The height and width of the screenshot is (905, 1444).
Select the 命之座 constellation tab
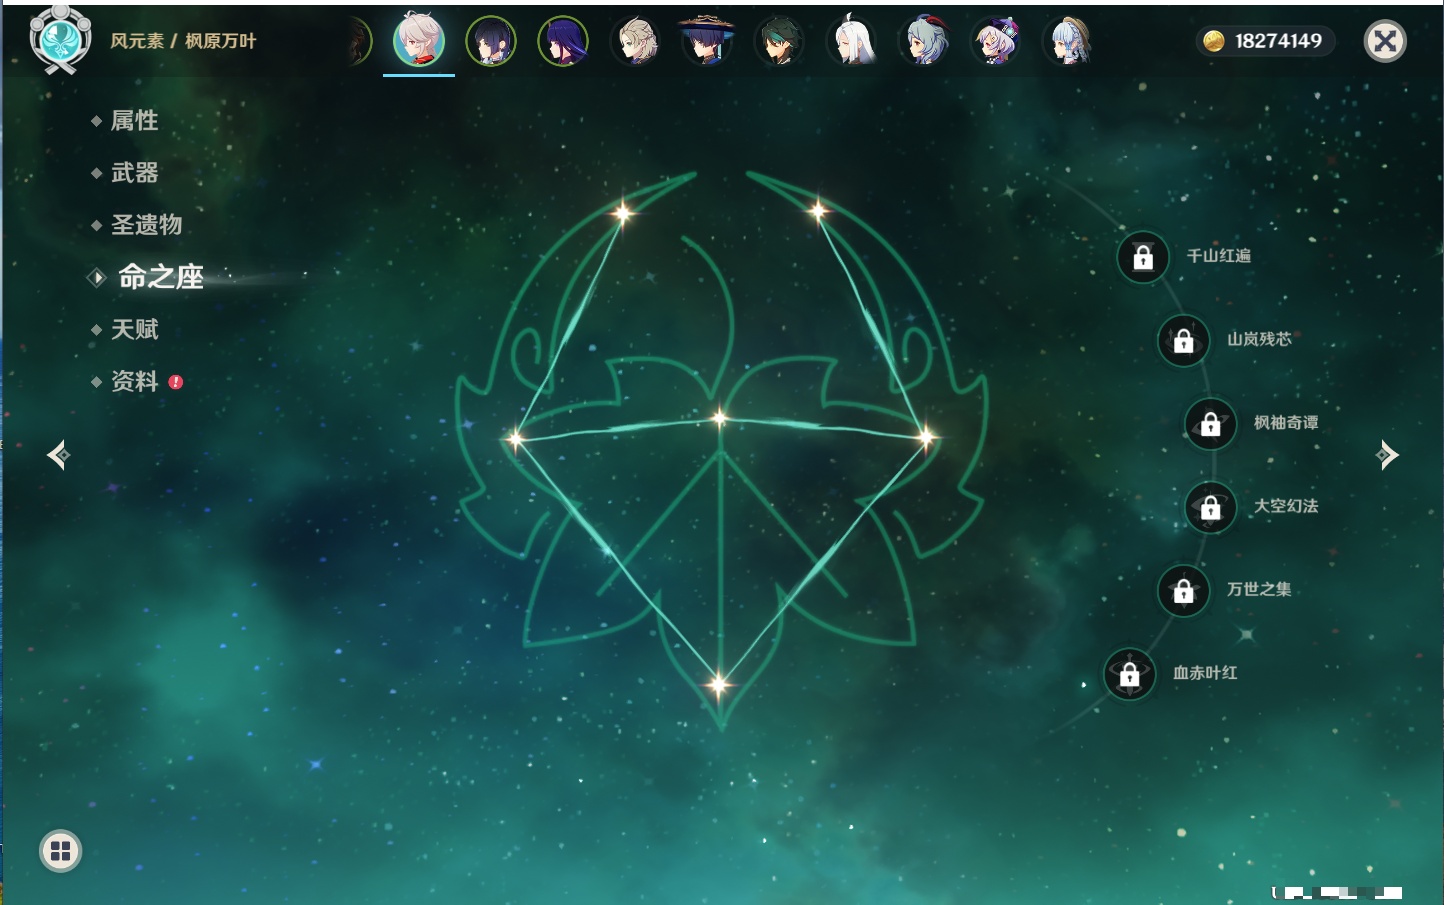click(160, 277)
